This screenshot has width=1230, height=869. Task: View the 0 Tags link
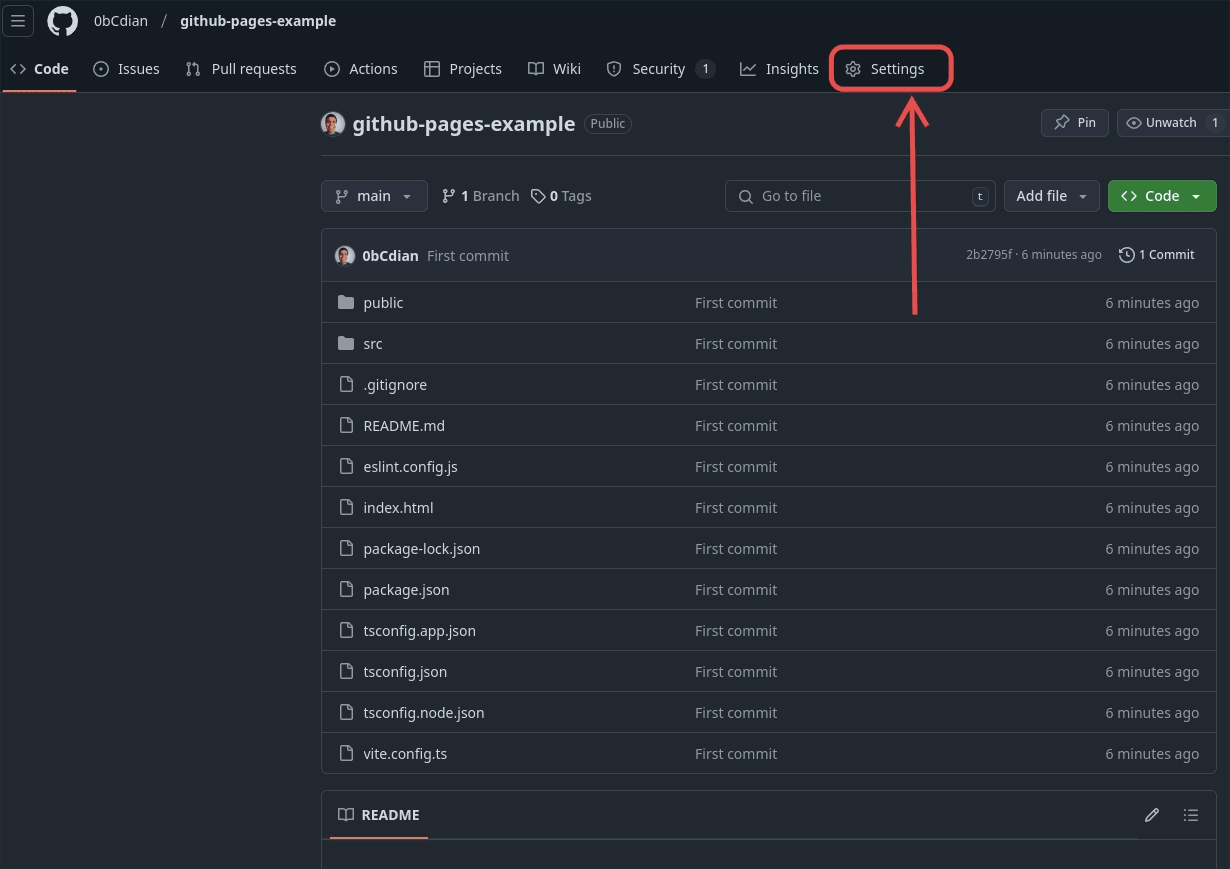tap(561, 196)
